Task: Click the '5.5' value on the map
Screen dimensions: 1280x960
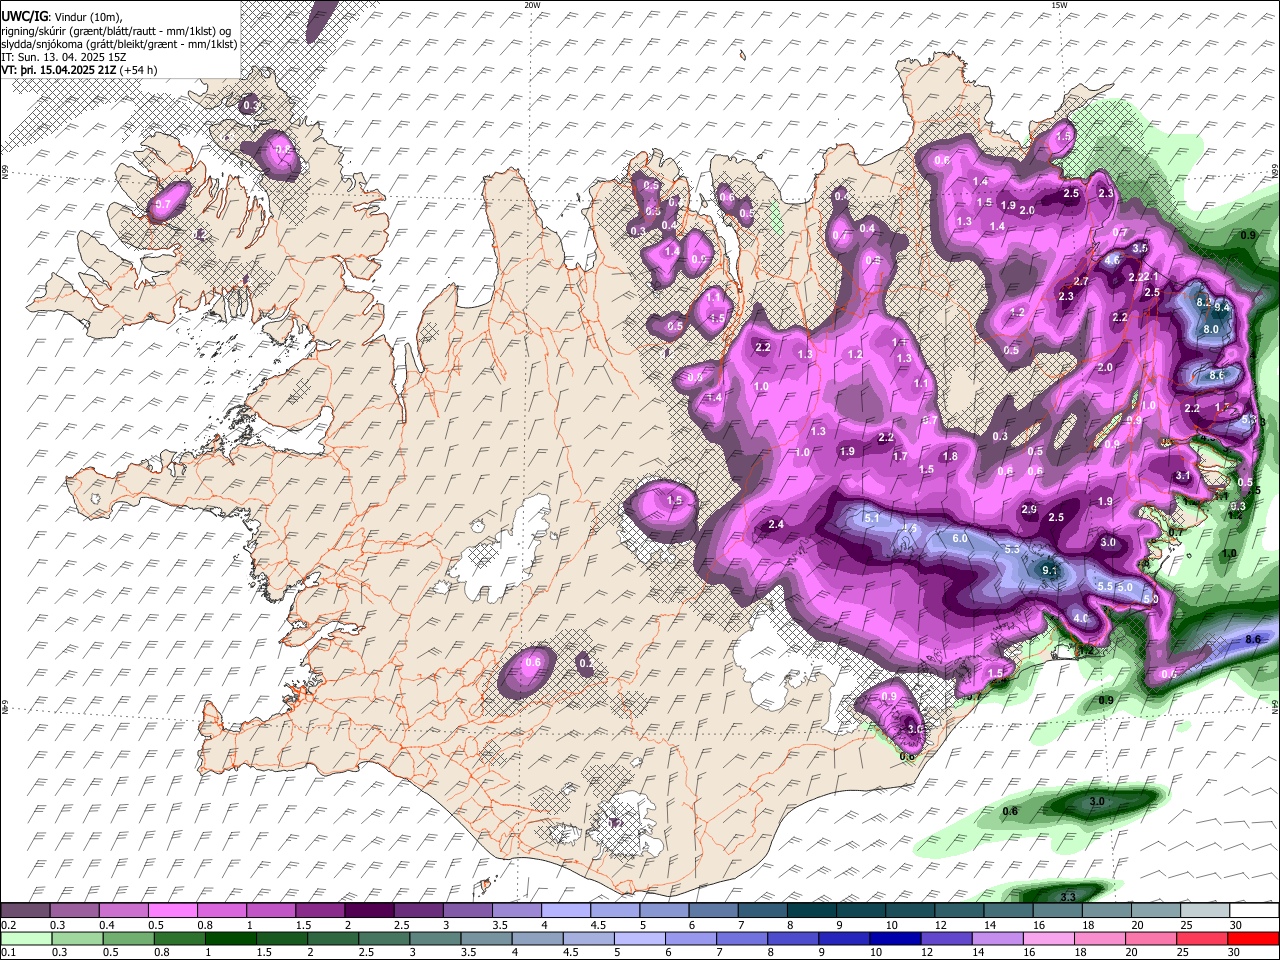Action: coord(1105,586)
